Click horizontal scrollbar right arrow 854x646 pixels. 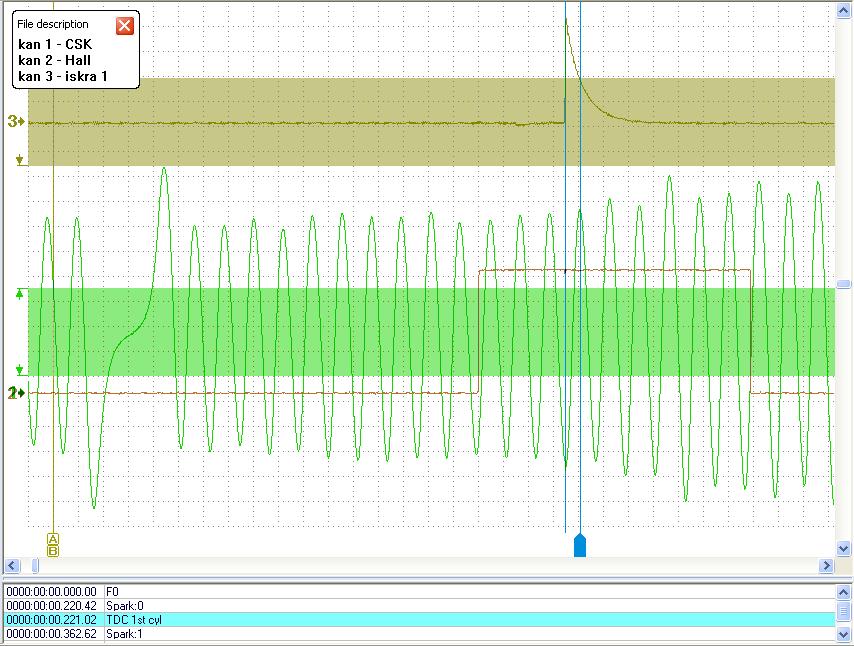click(826, 565)
